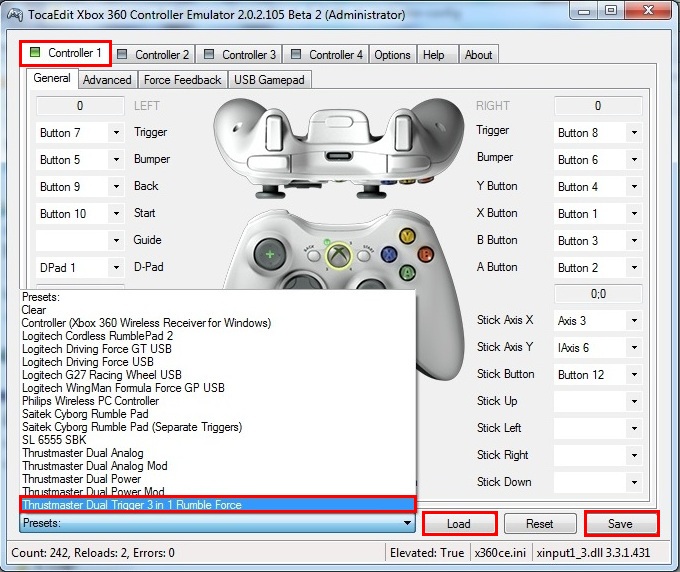Open the D-Pad mapping dropdown
This screenshot has width=680, height=572.
coord(116,268)
